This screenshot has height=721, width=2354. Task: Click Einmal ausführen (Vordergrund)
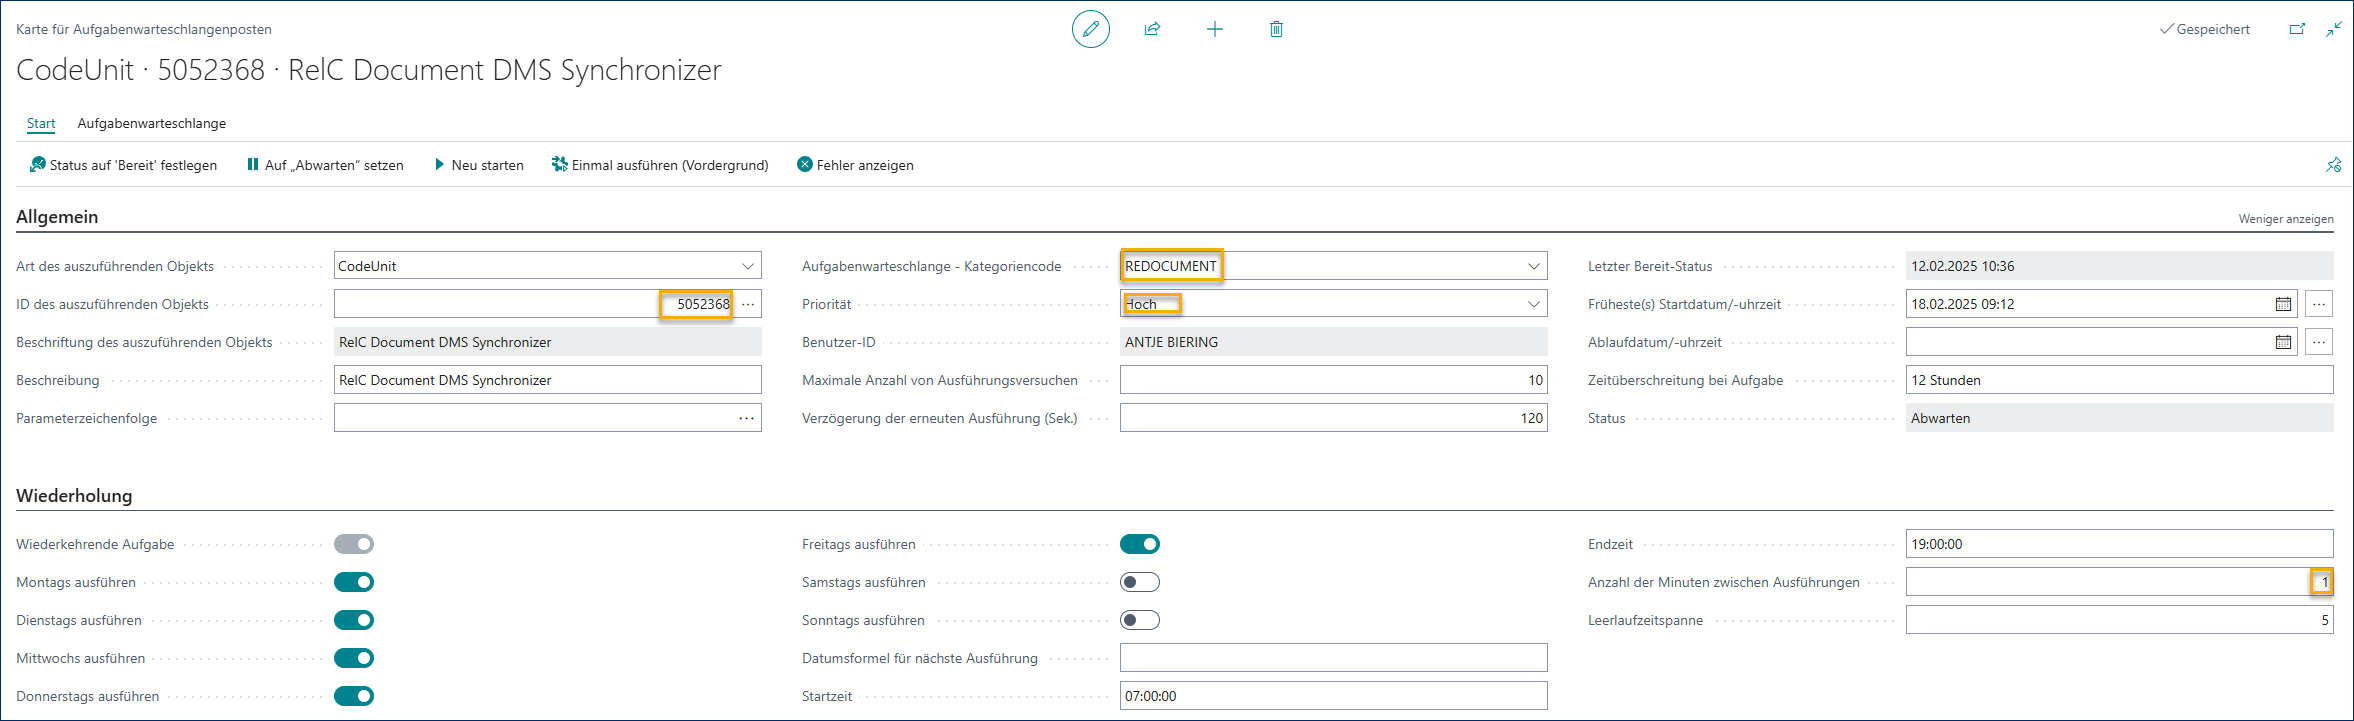(x=660, y=165)
